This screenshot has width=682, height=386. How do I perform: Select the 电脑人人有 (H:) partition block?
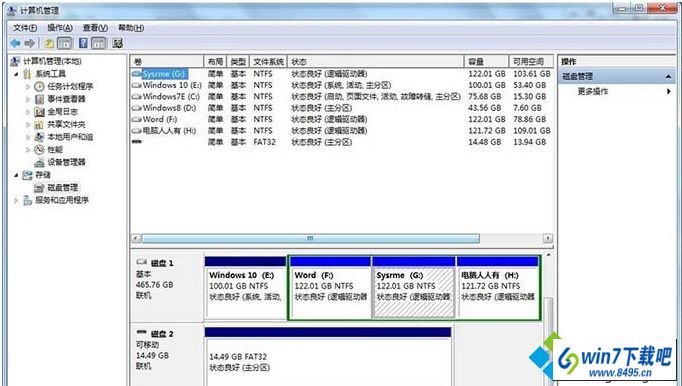(498, 288)
